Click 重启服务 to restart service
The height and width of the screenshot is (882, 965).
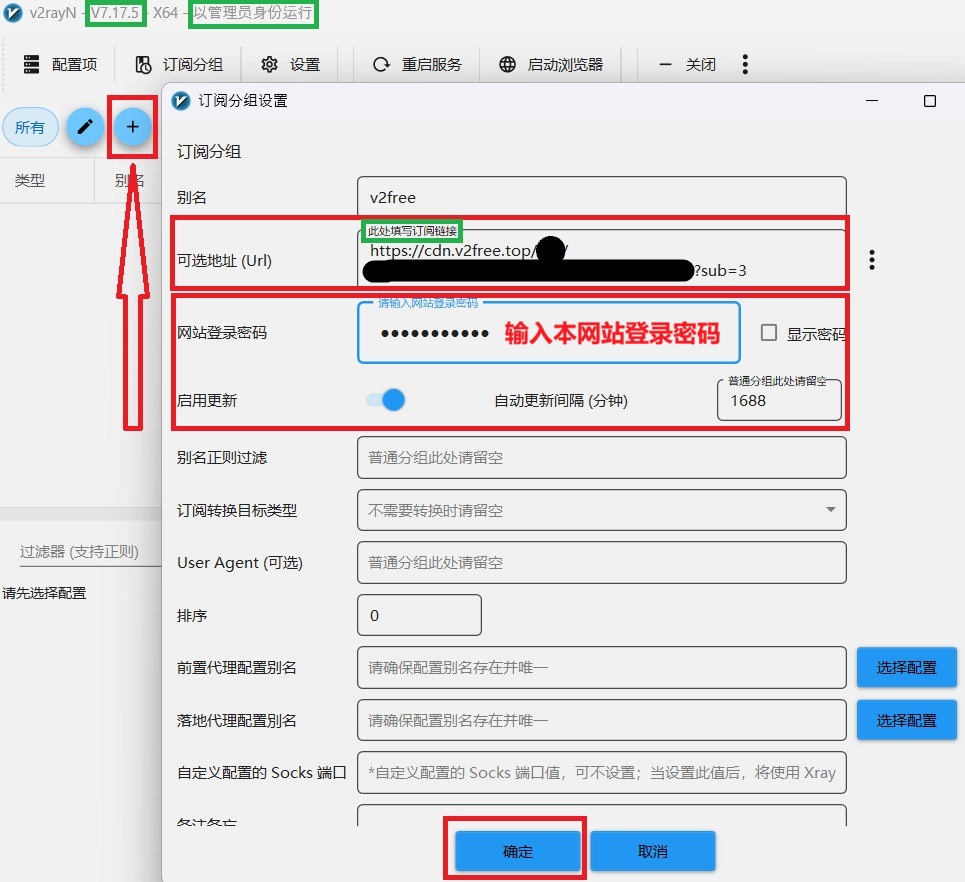[417, 64]
